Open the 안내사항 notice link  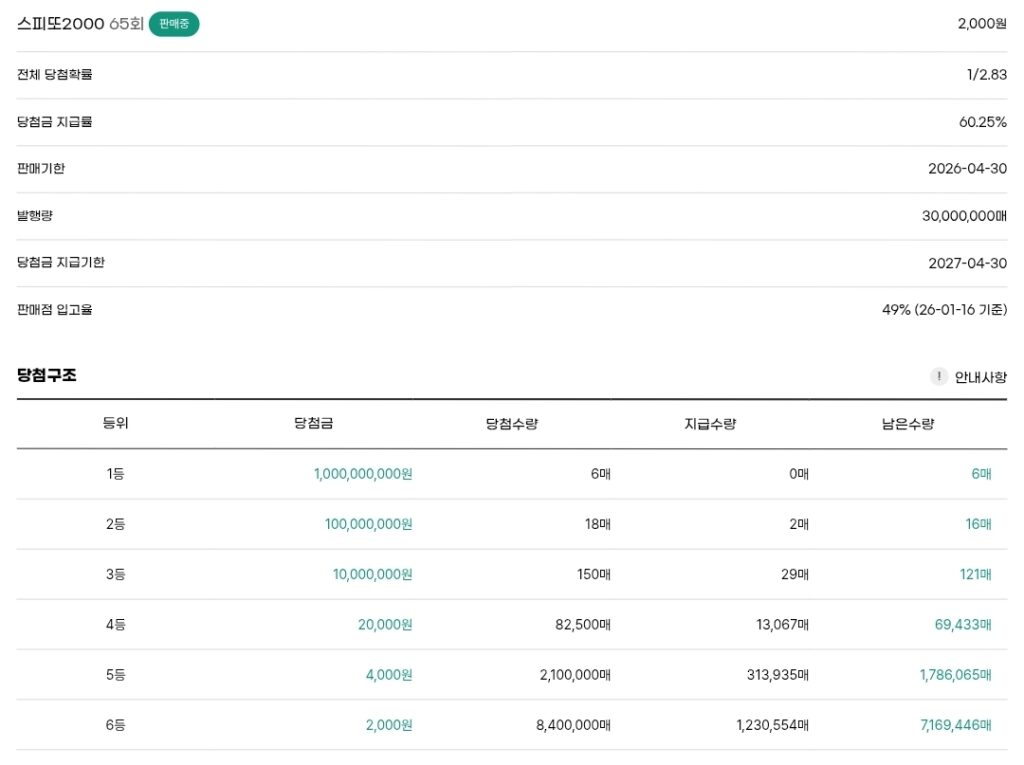[980, 377]
